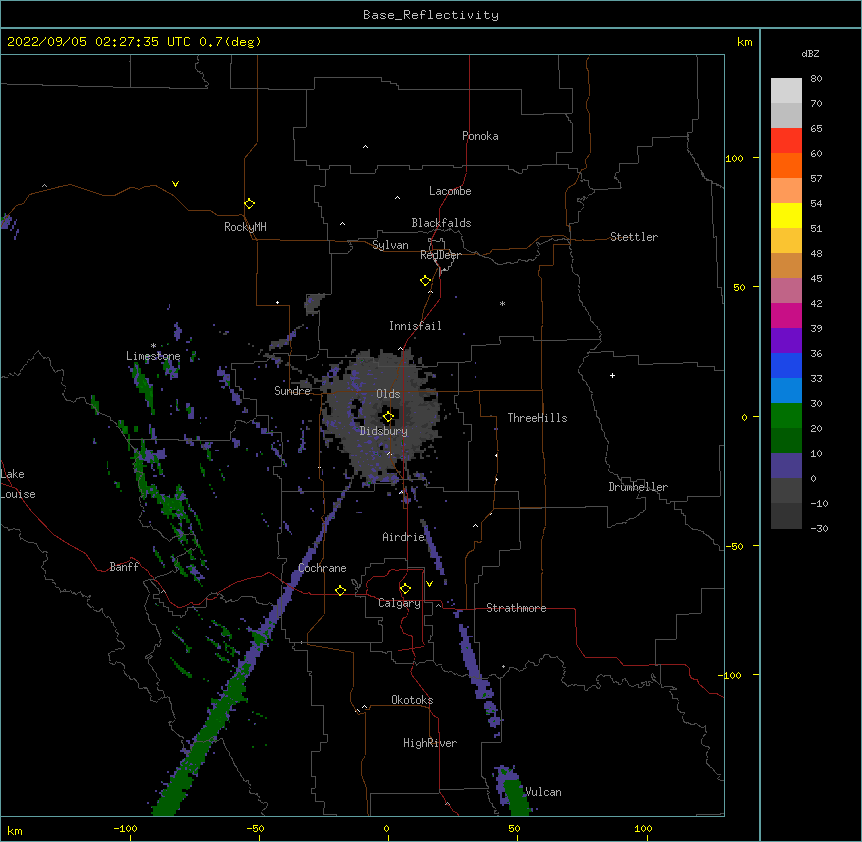Select the -100 tick label on the horizontal axis

tap(126, 828)
